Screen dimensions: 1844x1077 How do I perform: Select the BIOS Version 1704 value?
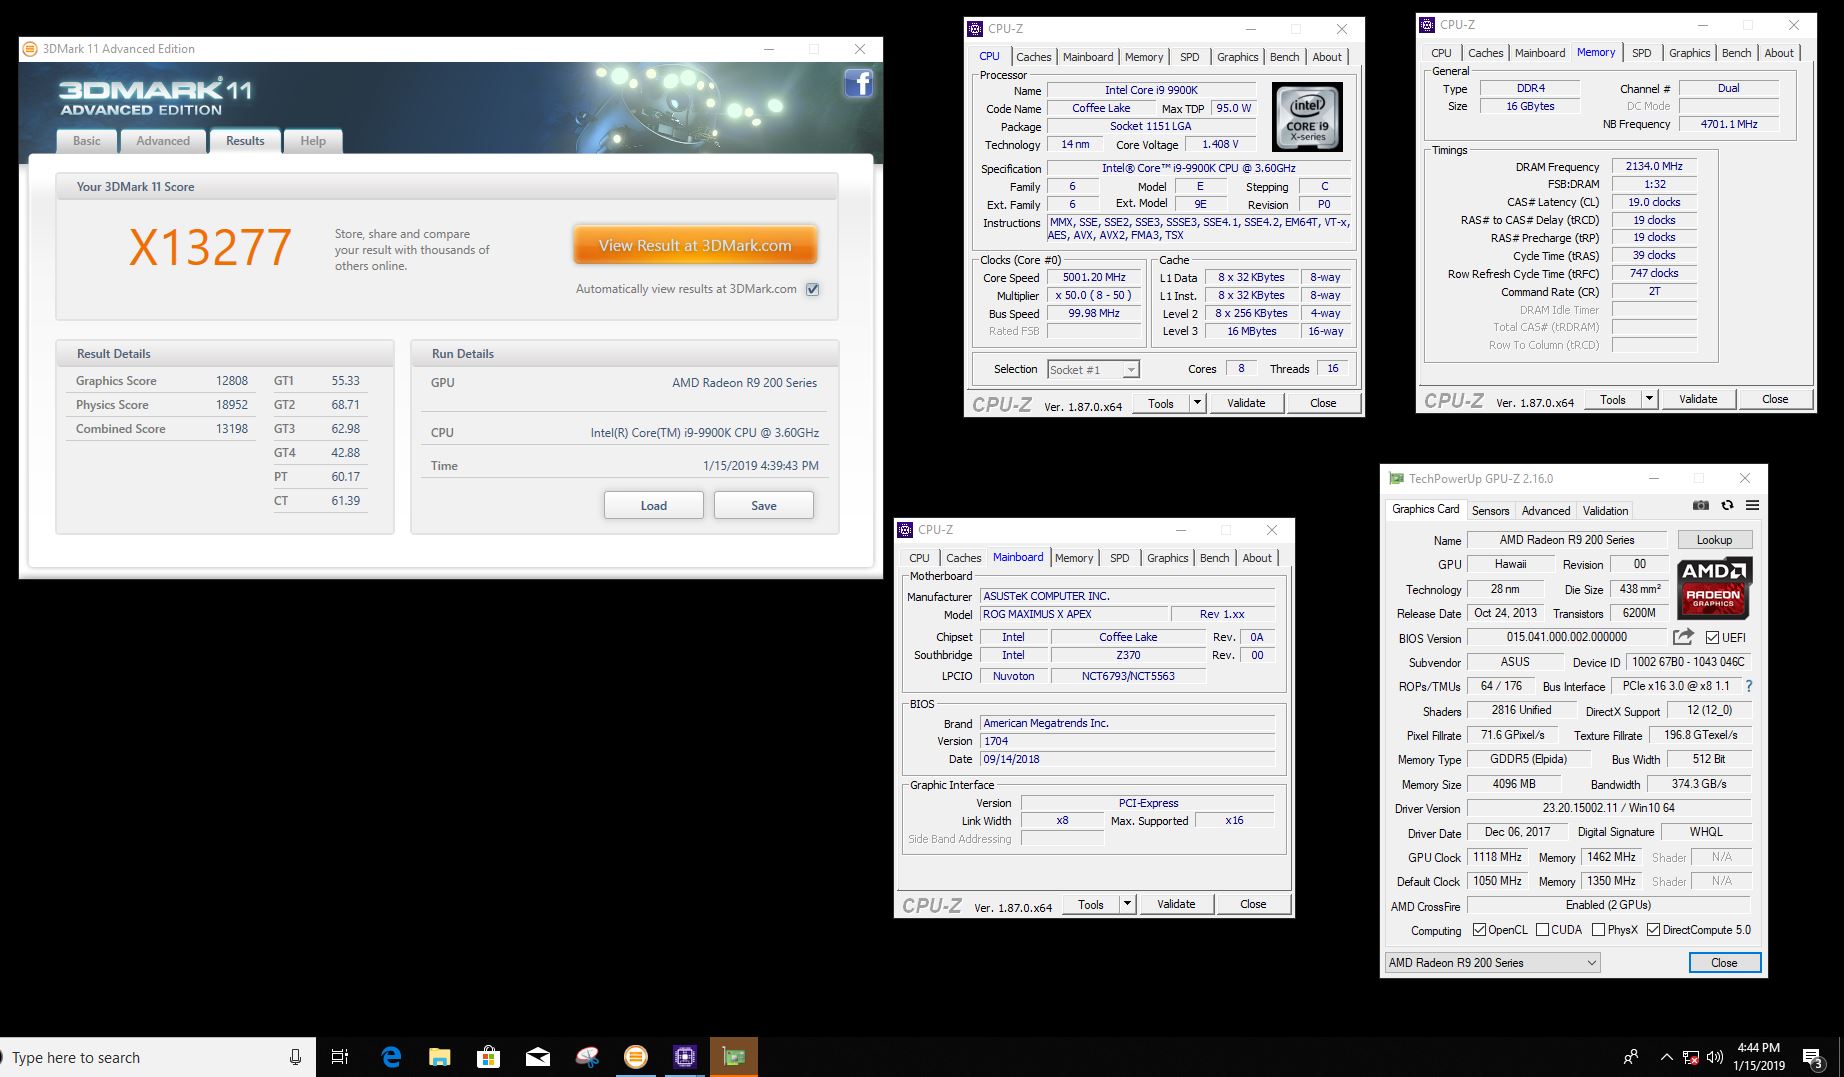coord(996,741)
